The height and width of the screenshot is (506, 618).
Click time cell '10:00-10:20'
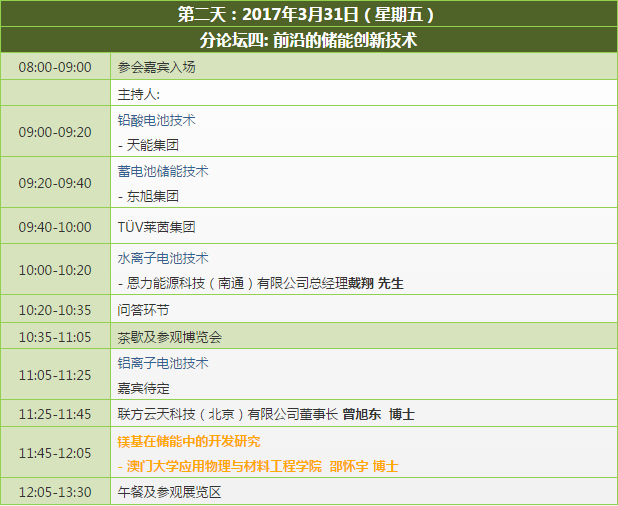point(55,270)
